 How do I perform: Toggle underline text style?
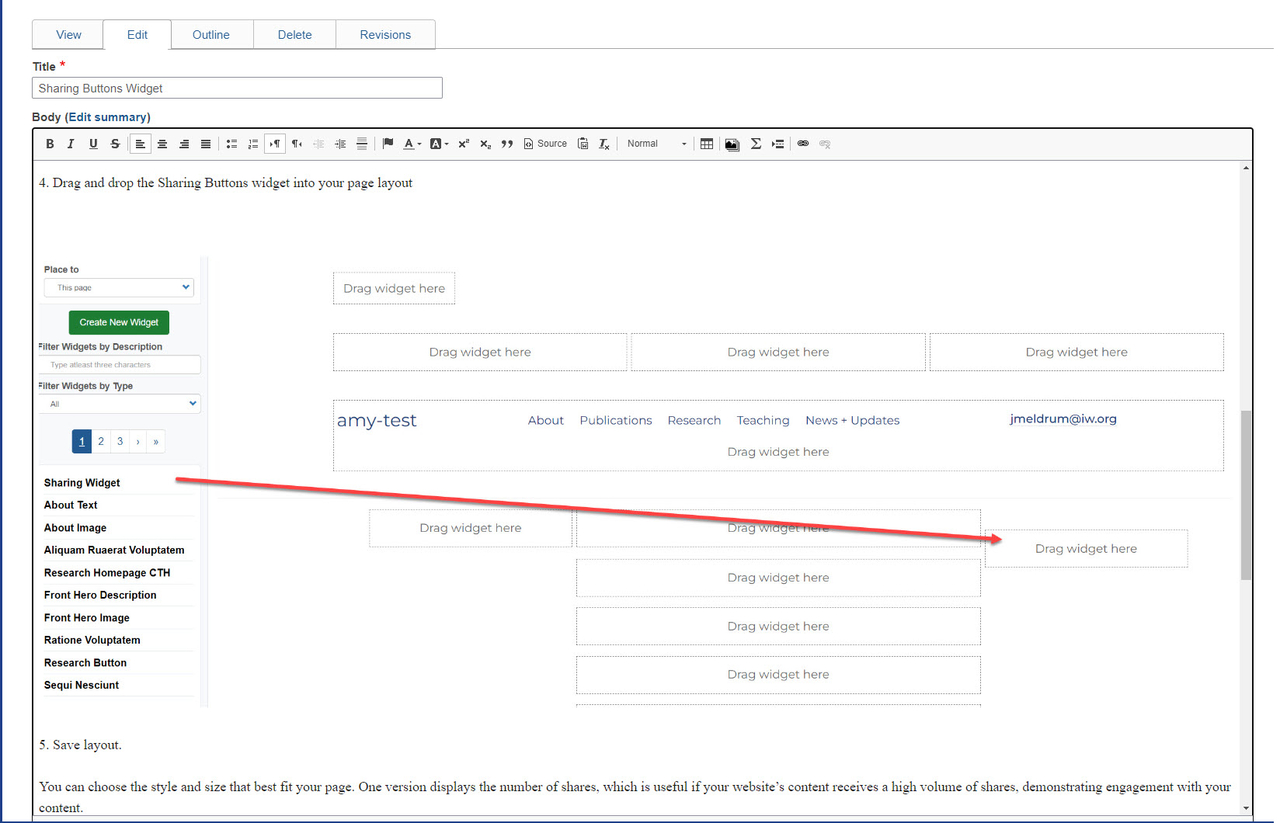point(93,144)
